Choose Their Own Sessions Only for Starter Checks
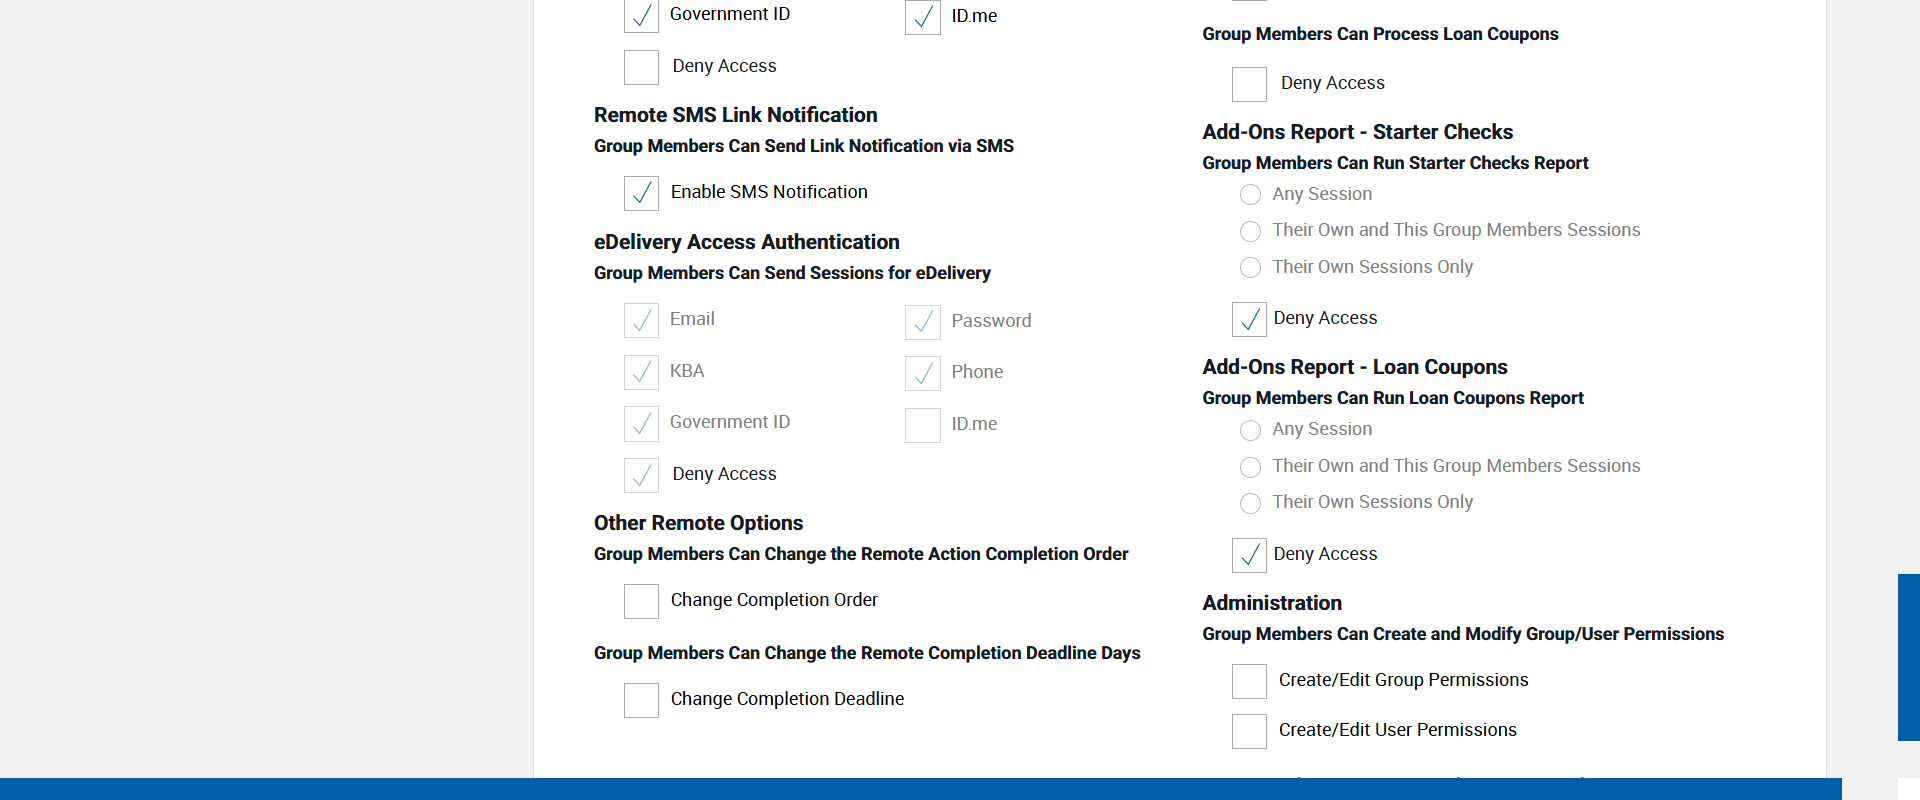 [1250, 268]
